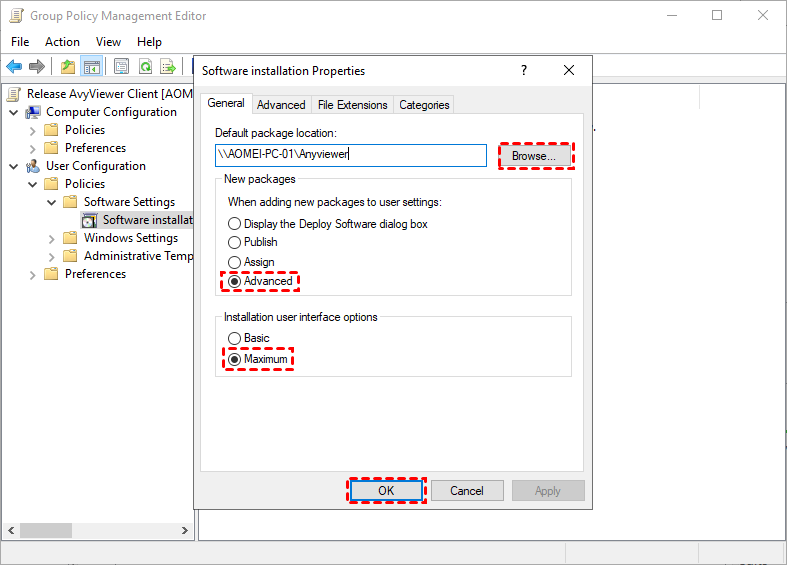787x565 pixels.
Task: Open the Action menu
Action: point(62,42)
